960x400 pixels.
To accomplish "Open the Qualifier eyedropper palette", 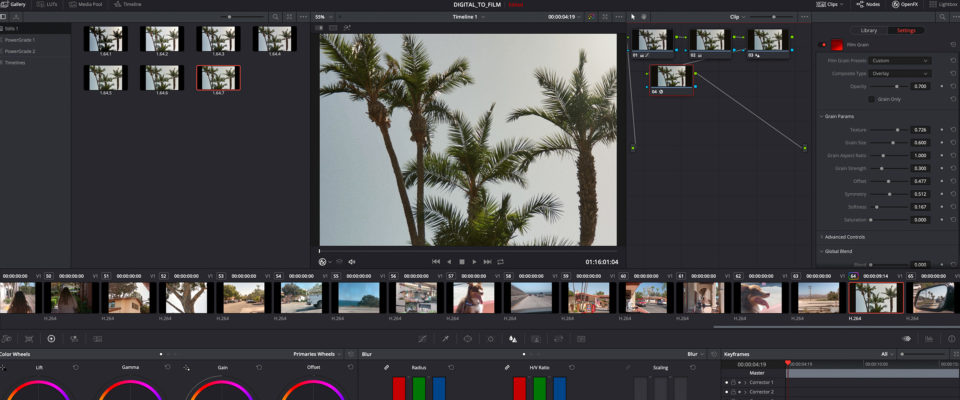I will pyautogui.click(x=445, y=339).
